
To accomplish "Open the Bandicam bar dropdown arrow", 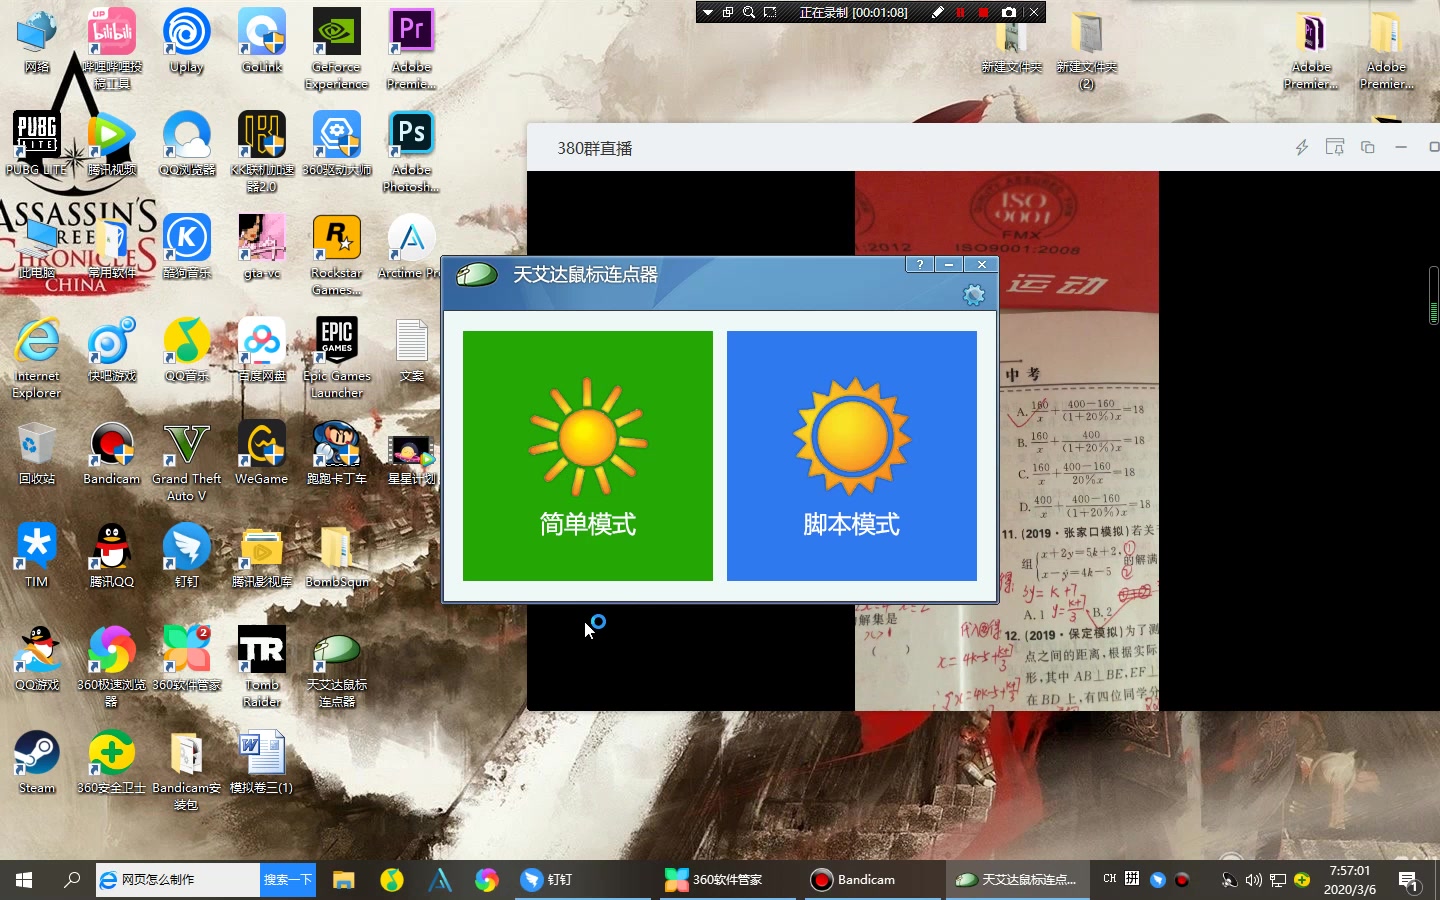I will tap(708, 12).
